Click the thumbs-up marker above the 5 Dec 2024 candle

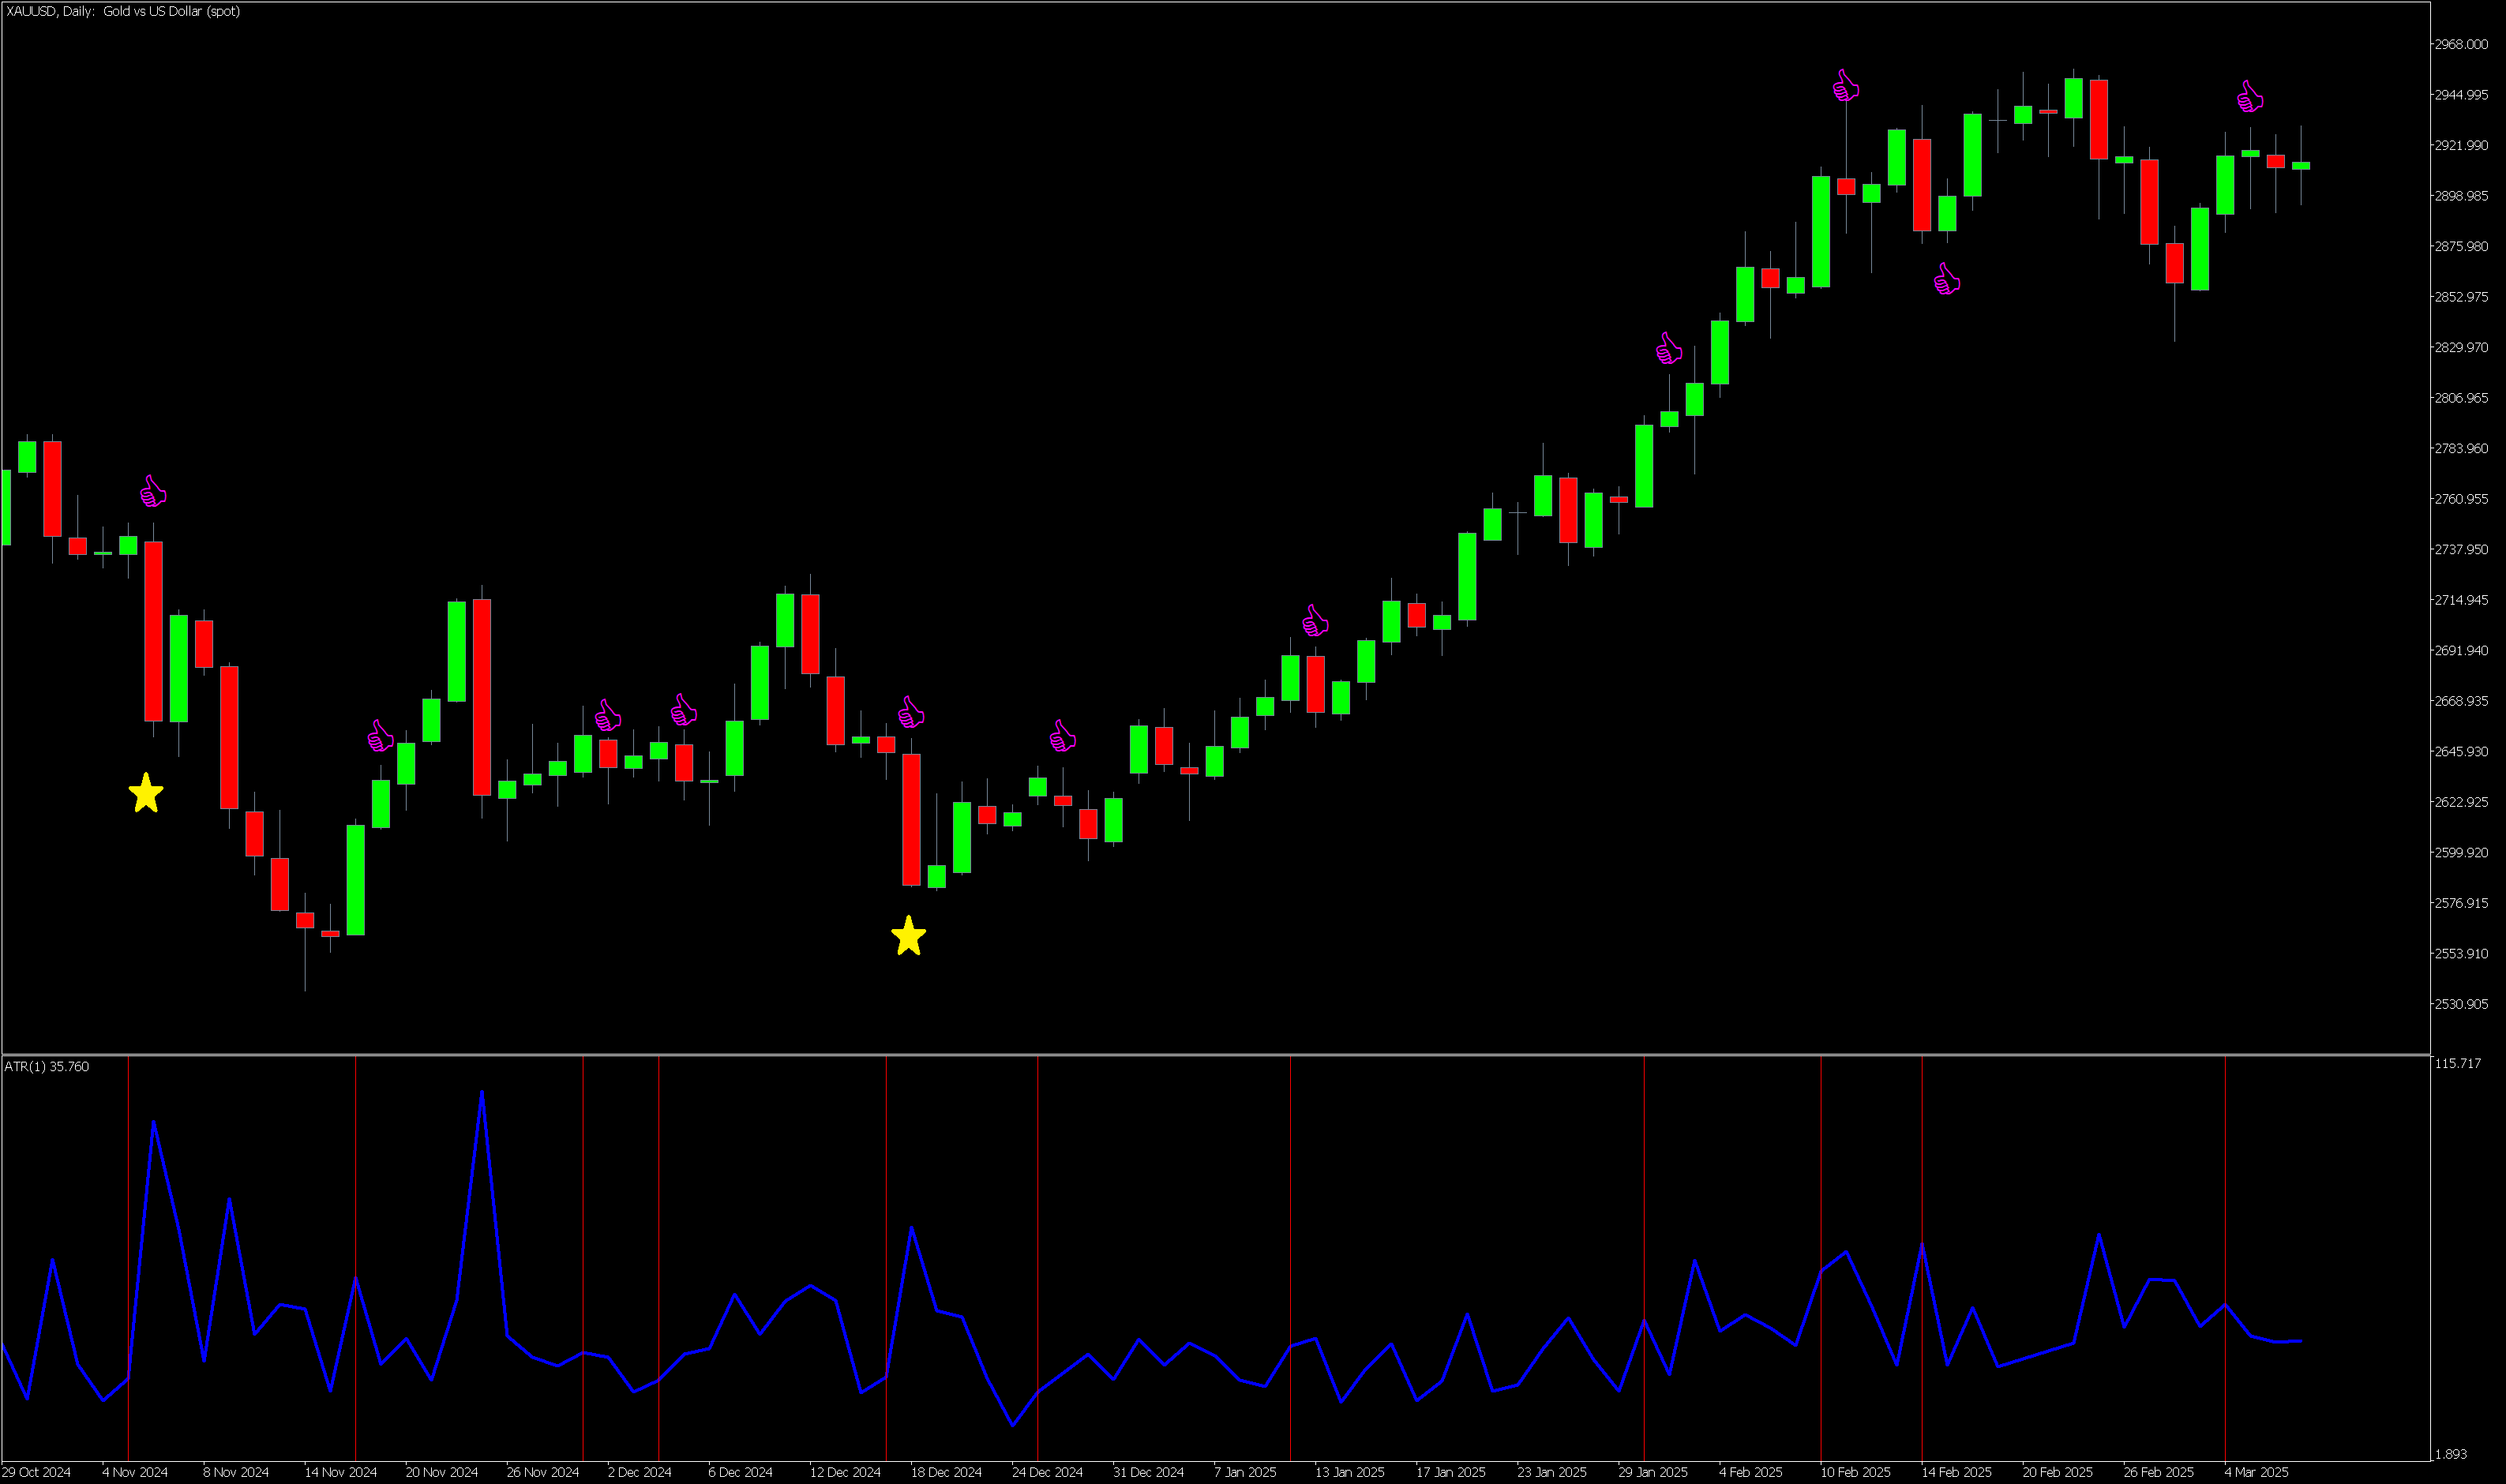coord(684,710)
